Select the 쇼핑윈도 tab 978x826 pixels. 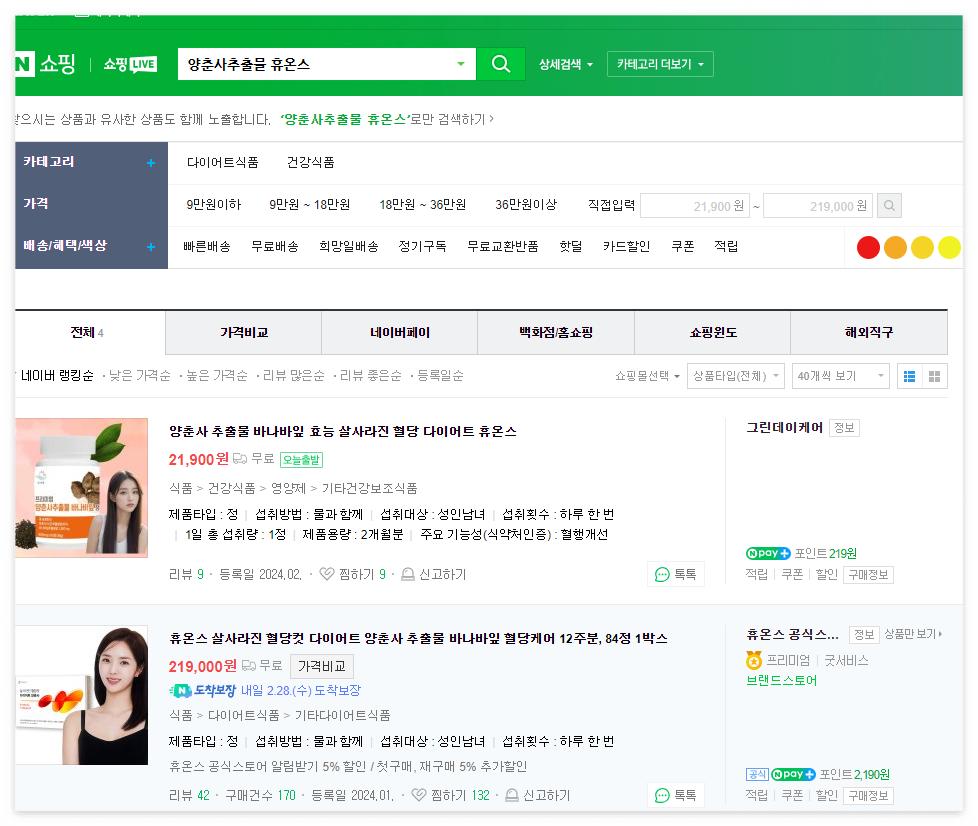tap(713, 333)
